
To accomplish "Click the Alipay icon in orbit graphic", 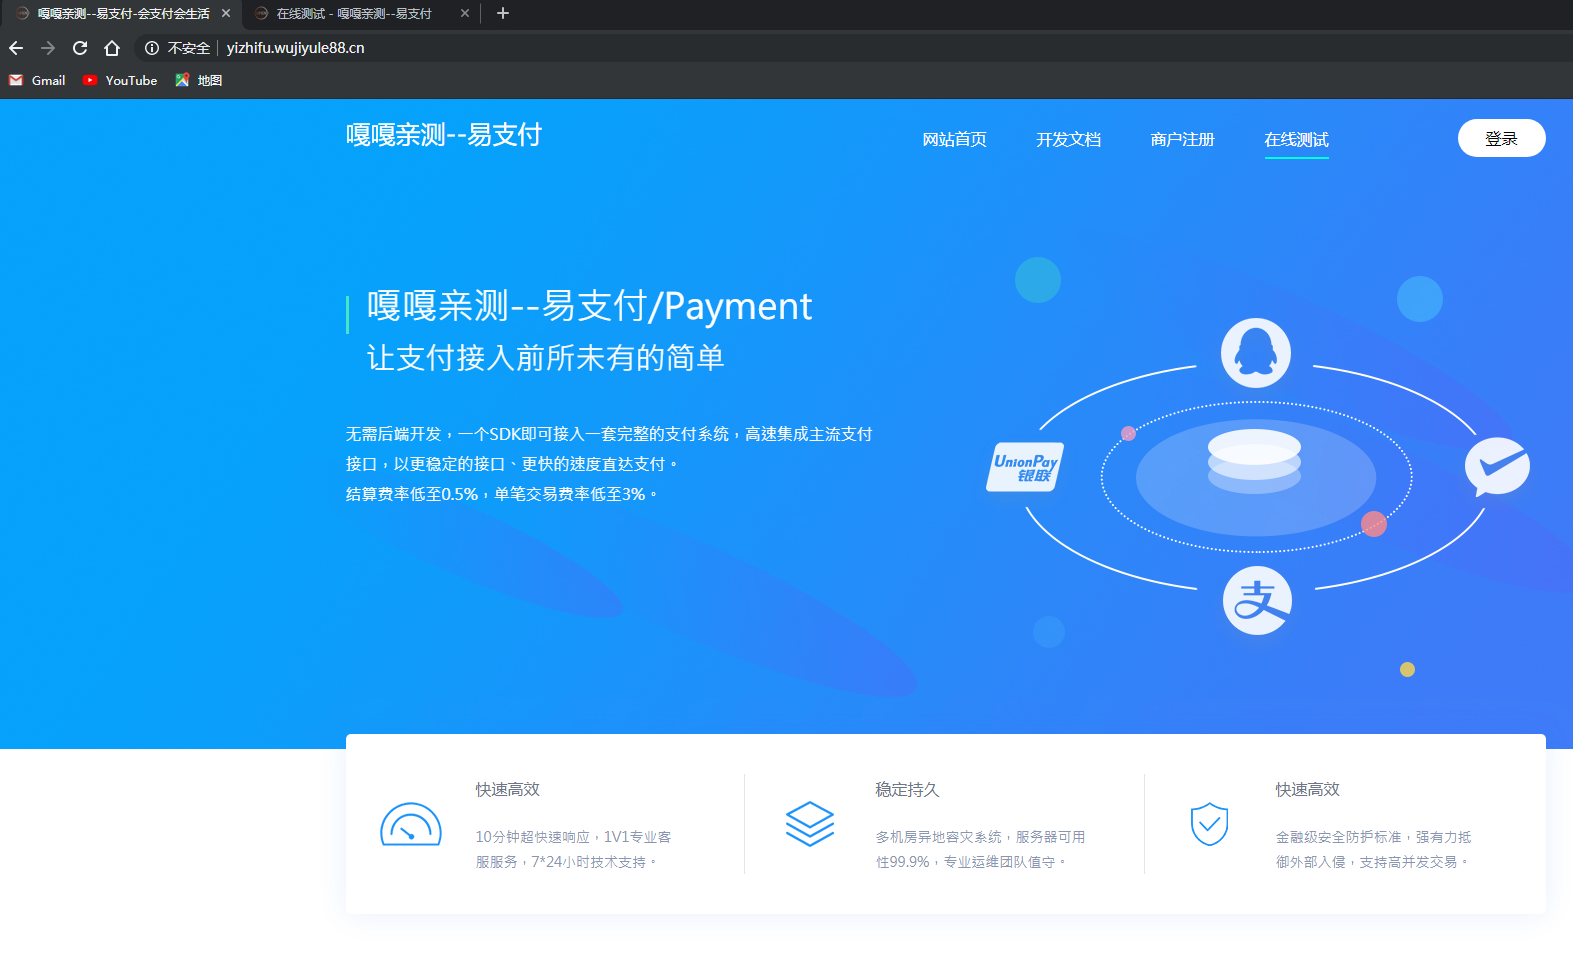I will [x=1257, y=601].
